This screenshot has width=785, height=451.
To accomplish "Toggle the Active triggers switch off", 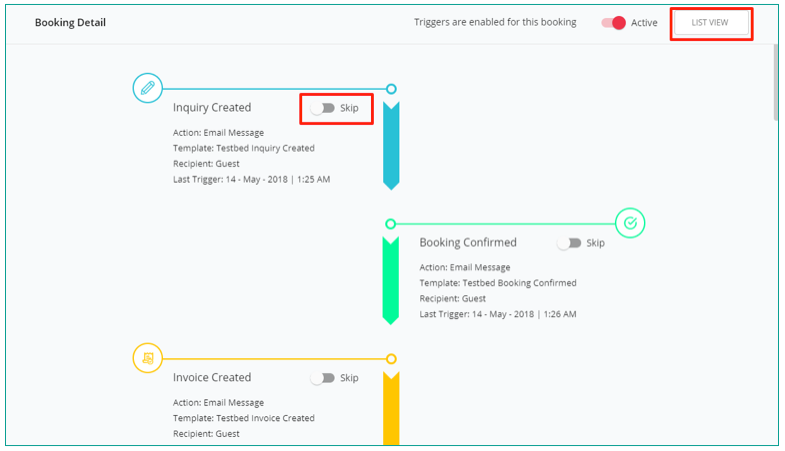I will click(614, 23).
